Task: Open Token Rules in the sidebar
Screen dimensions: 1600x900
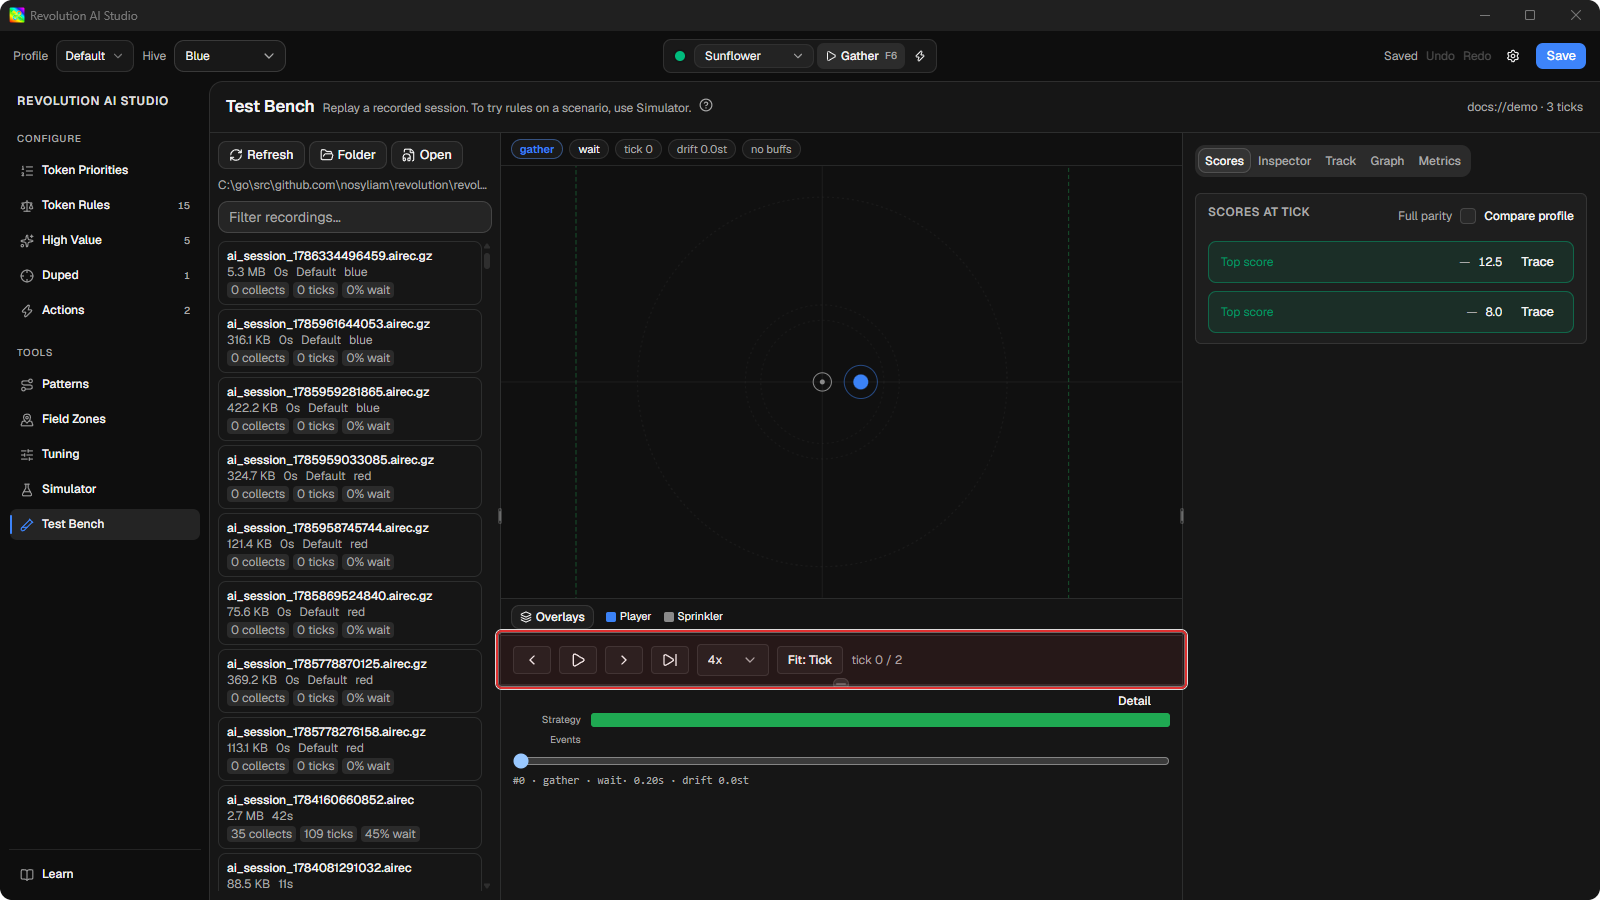Action: point(105,205)
